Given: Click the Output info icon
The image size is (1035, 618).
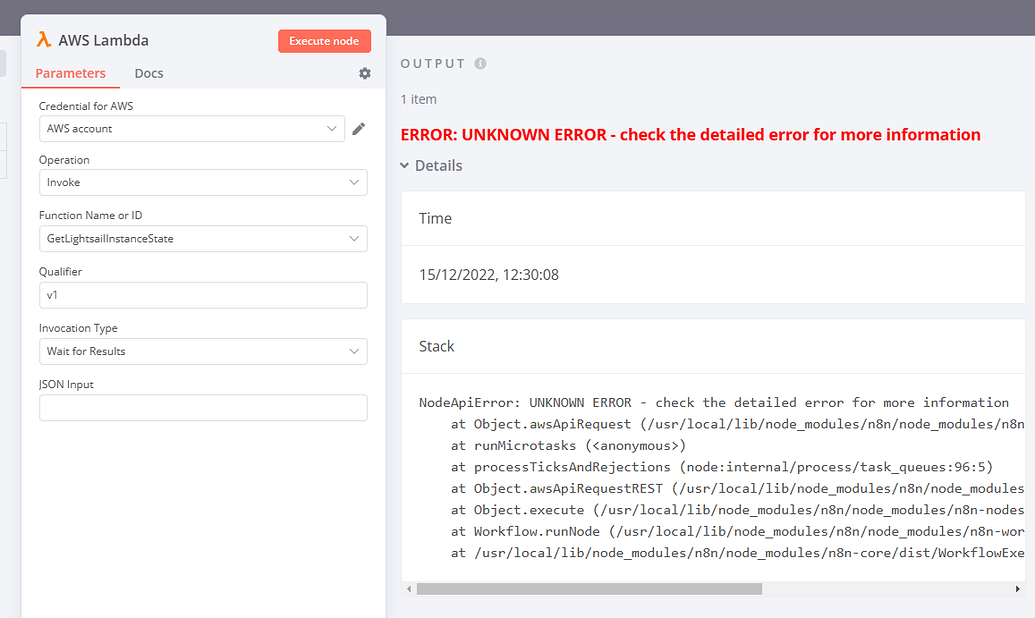Looking at the screenshot, I should (x=481, y=63).
